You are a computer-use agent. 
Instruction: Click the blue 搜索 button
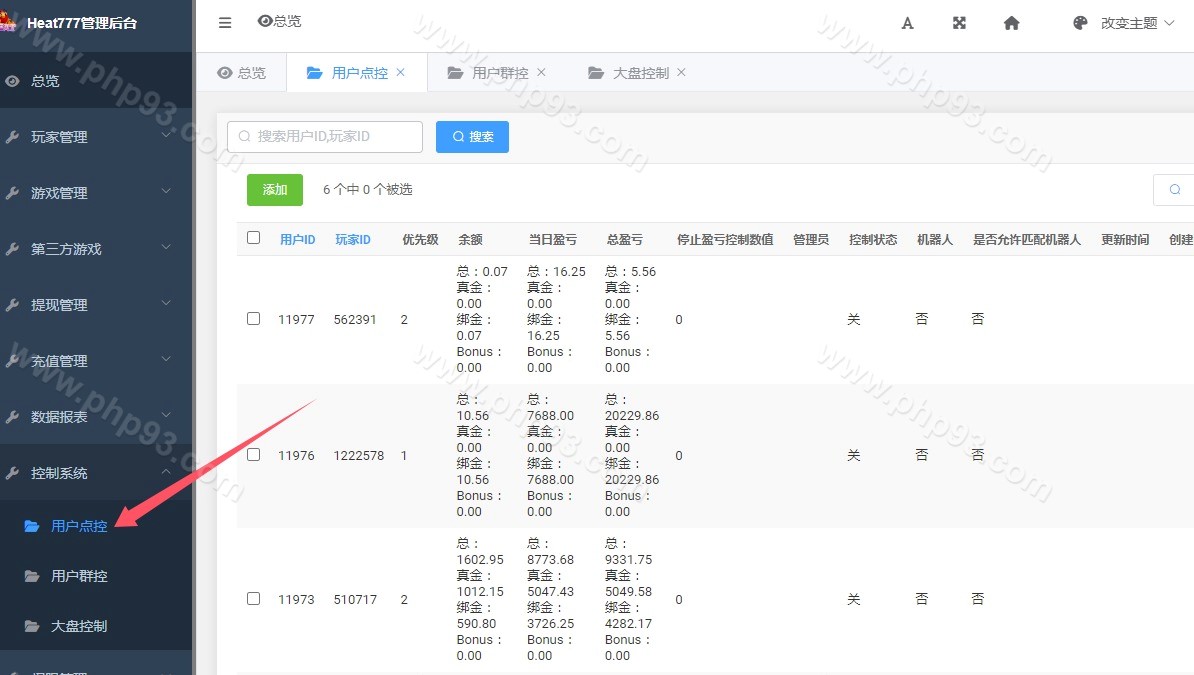(472, 137)
